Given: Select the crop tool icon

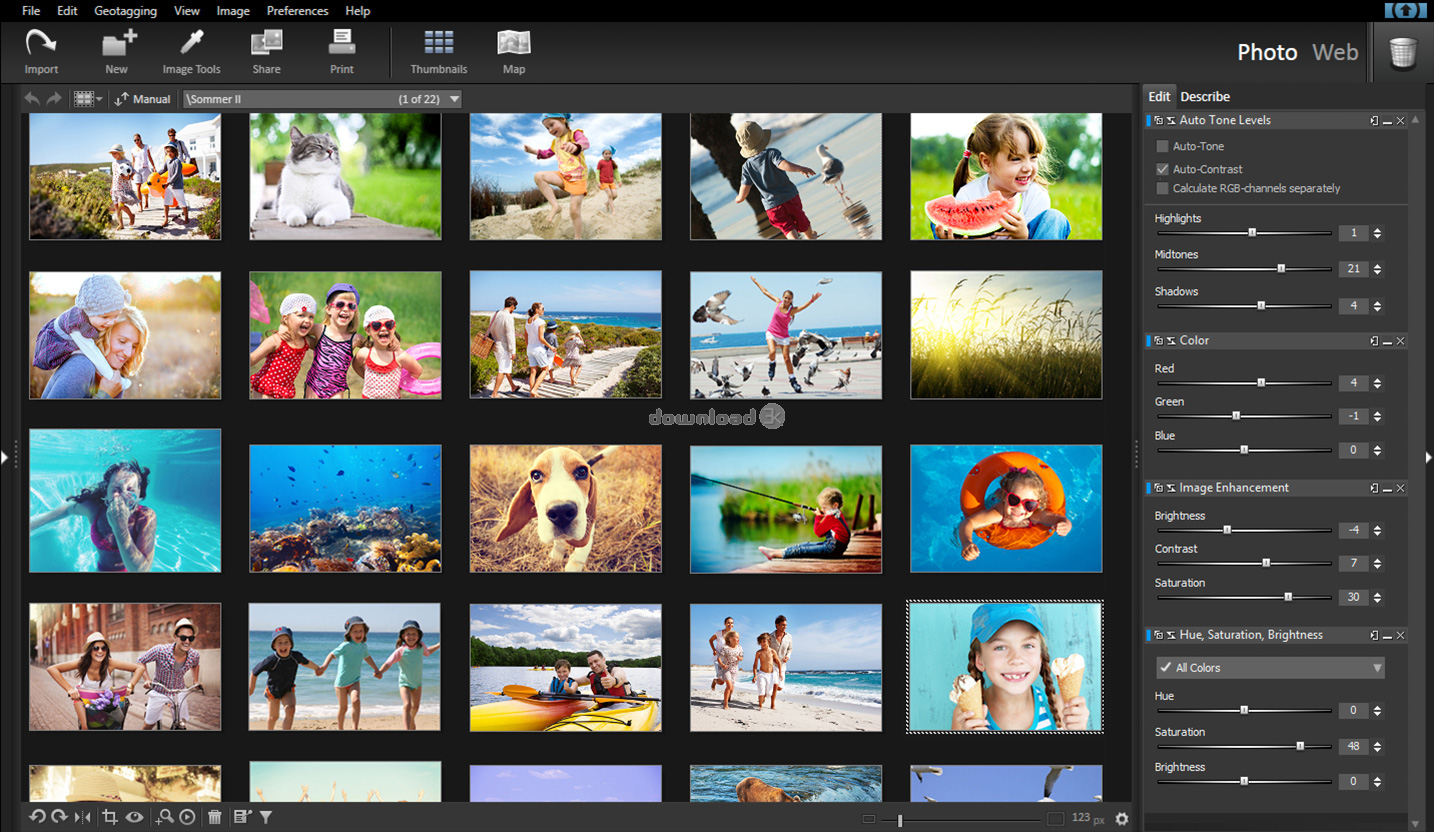Looking at the screenshot, I should pos(110,817).
